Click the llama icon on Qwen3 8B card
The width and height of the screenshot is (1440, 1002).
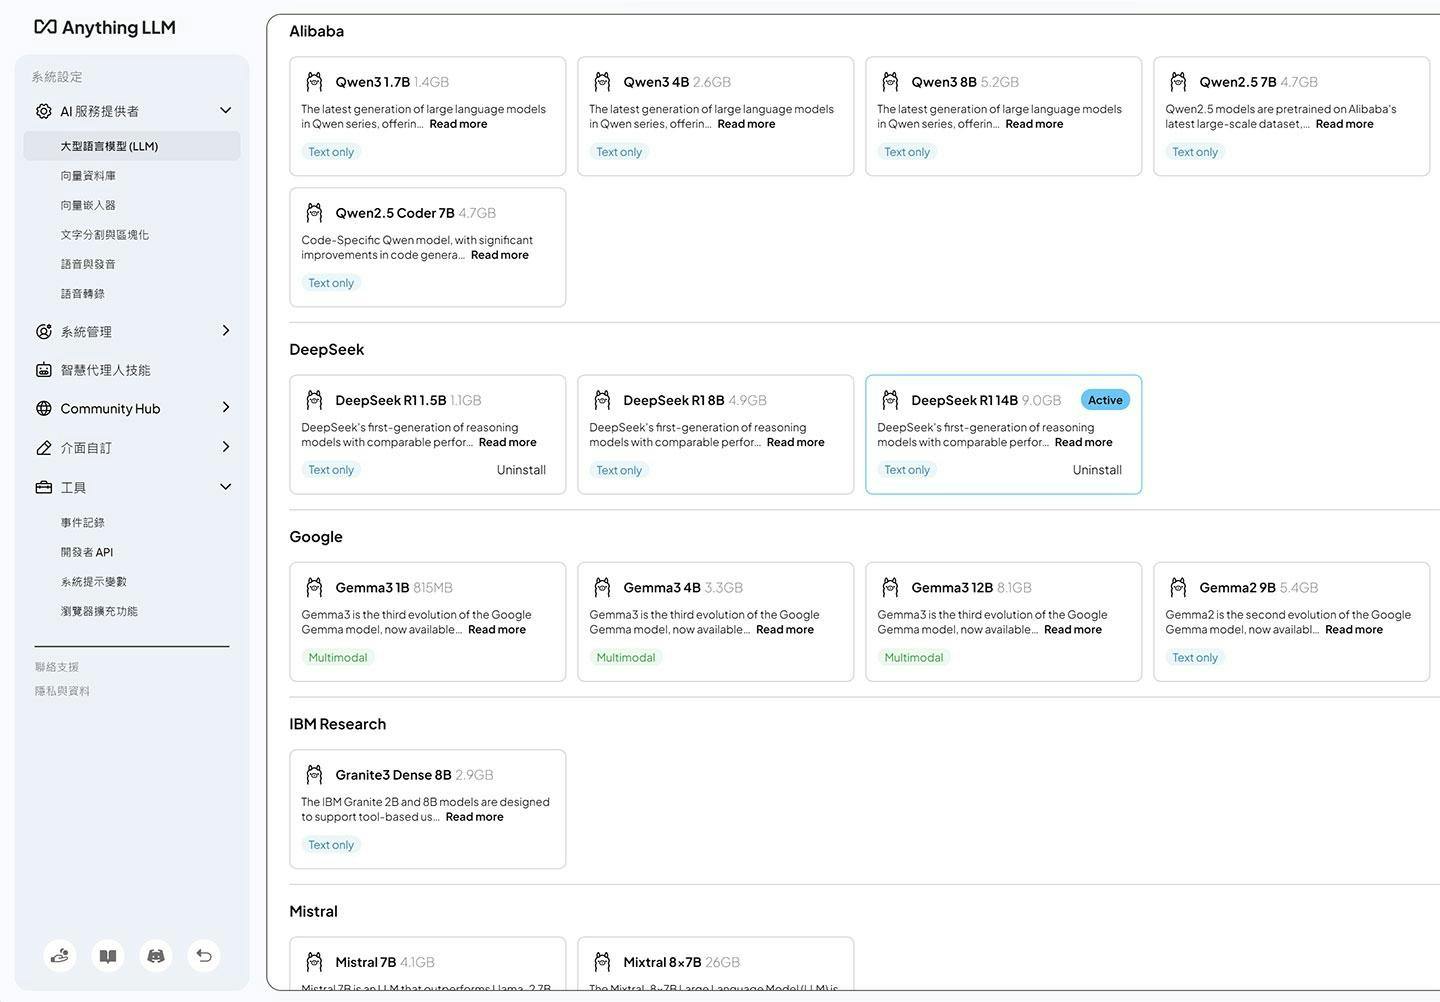click(890, 82)
